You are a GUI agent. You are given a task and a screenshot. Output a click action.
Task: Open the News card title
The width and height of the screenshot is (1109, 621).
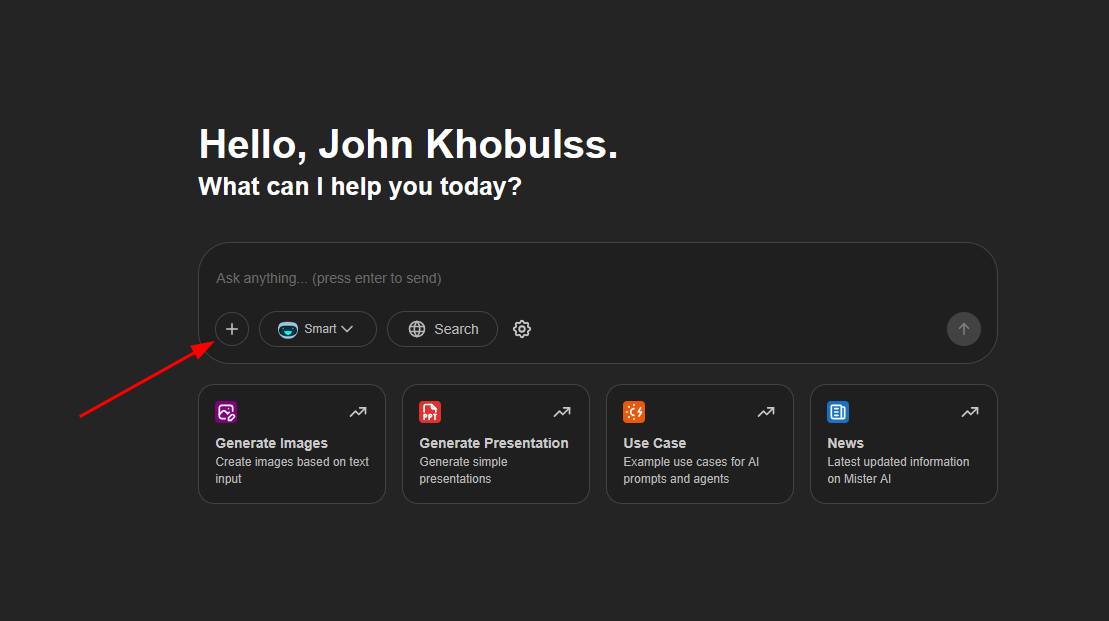(x=846, y=443)
